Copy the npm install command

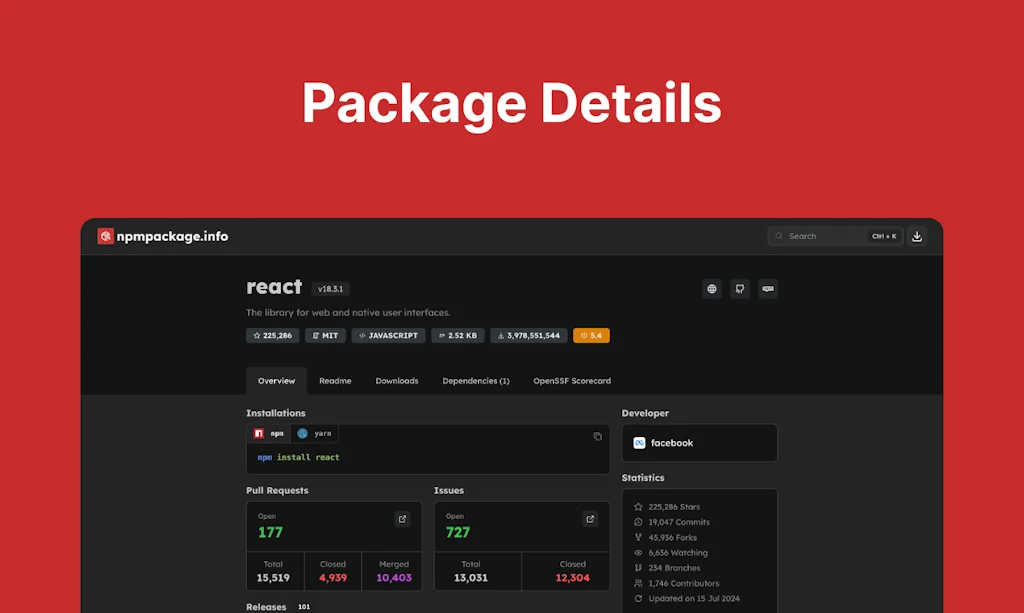[598, 436]
